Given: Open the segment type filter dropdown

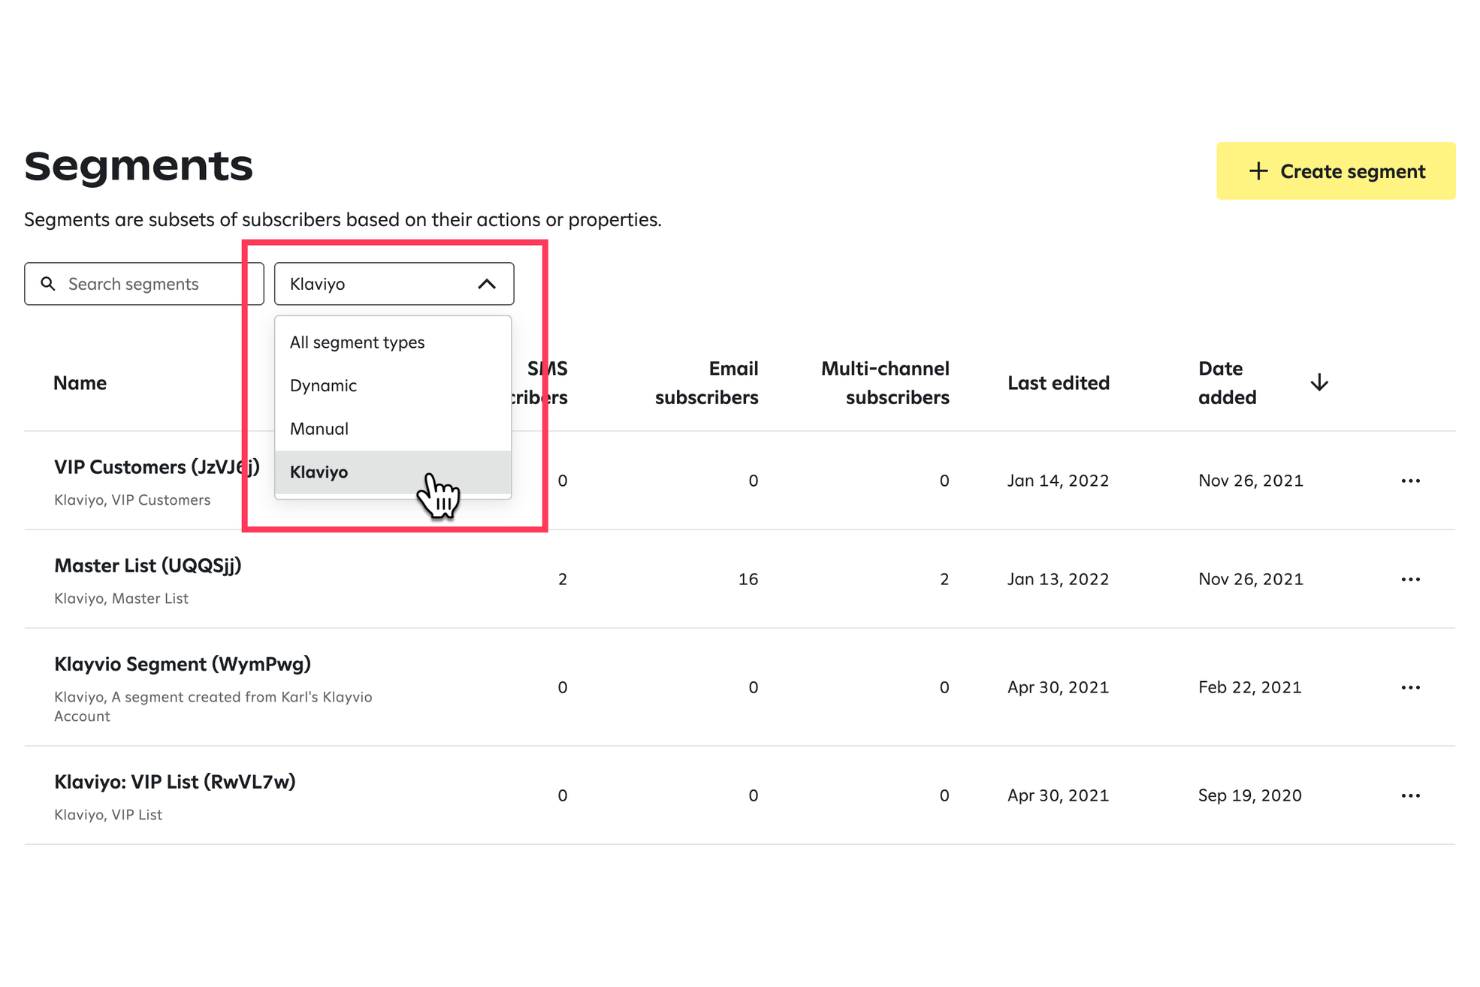Looking at the screenshot, I should click(x=394, y=283).
